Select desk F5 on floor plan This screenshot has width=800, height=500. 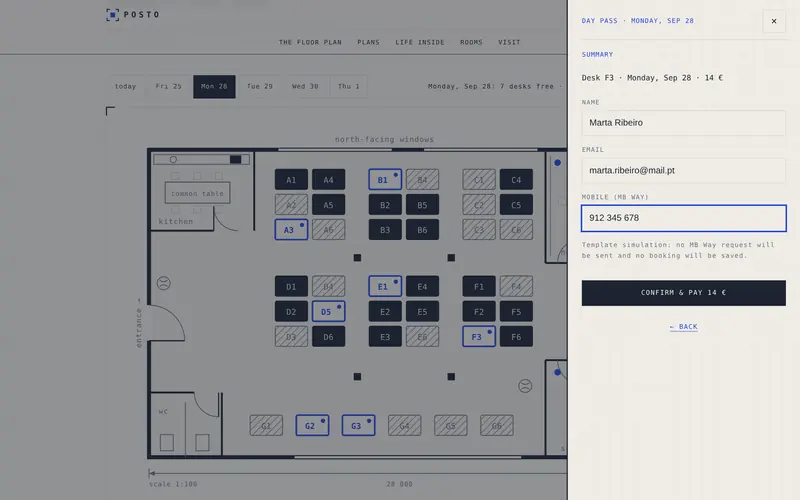(516, 311)
